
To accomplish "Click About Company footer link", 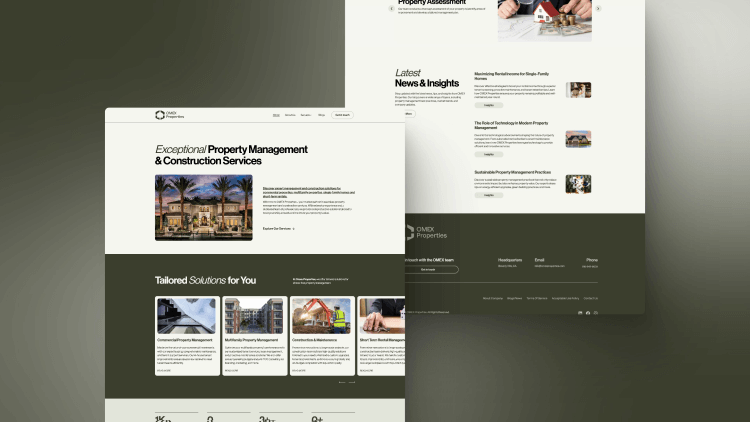I will pyautogui.click(x=493, y=299).
